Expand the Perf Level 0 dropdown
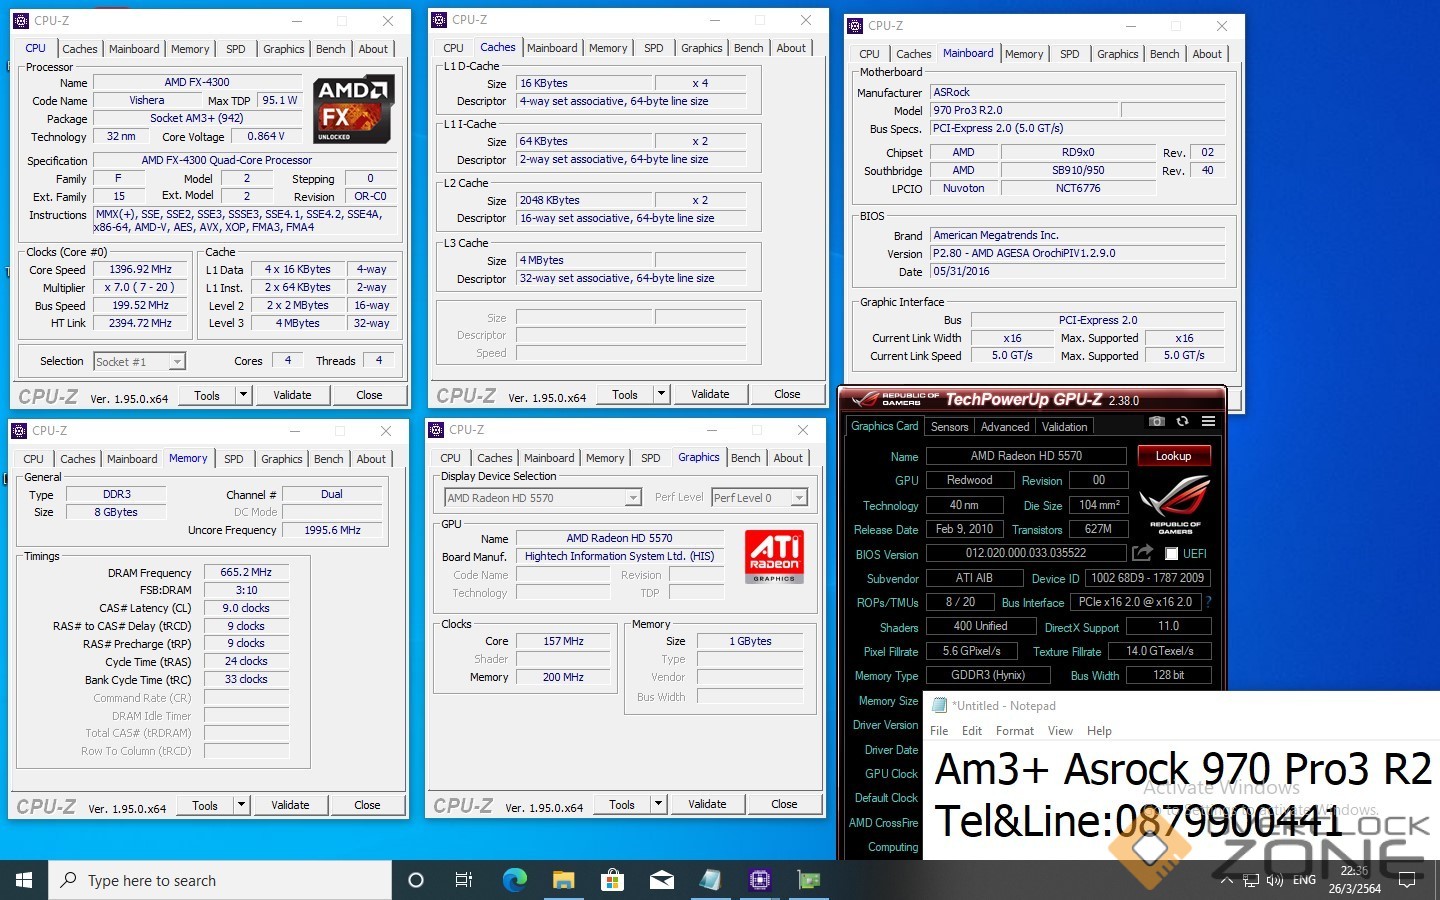1440x900 pixels. tap(798, 498)
